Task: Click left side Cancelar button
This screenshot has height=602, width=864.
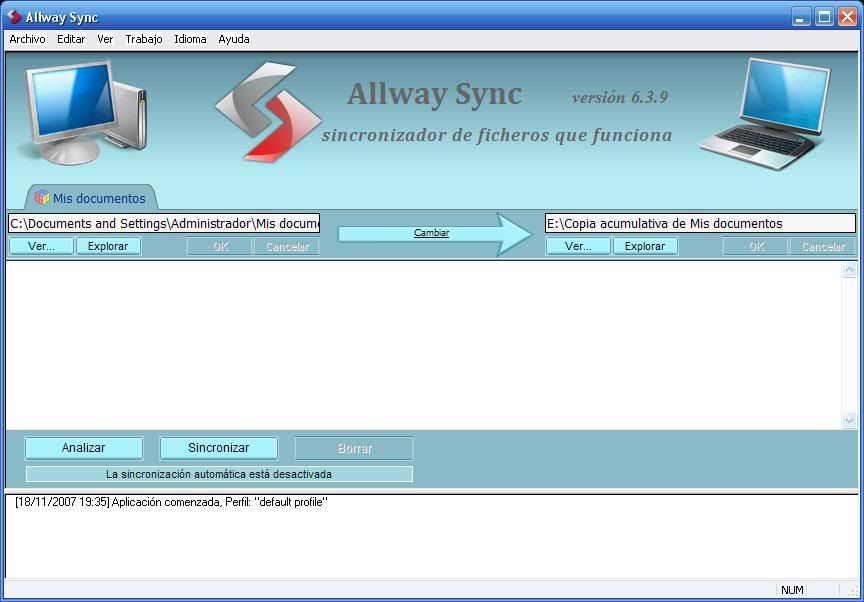Action: click(287, 246)
